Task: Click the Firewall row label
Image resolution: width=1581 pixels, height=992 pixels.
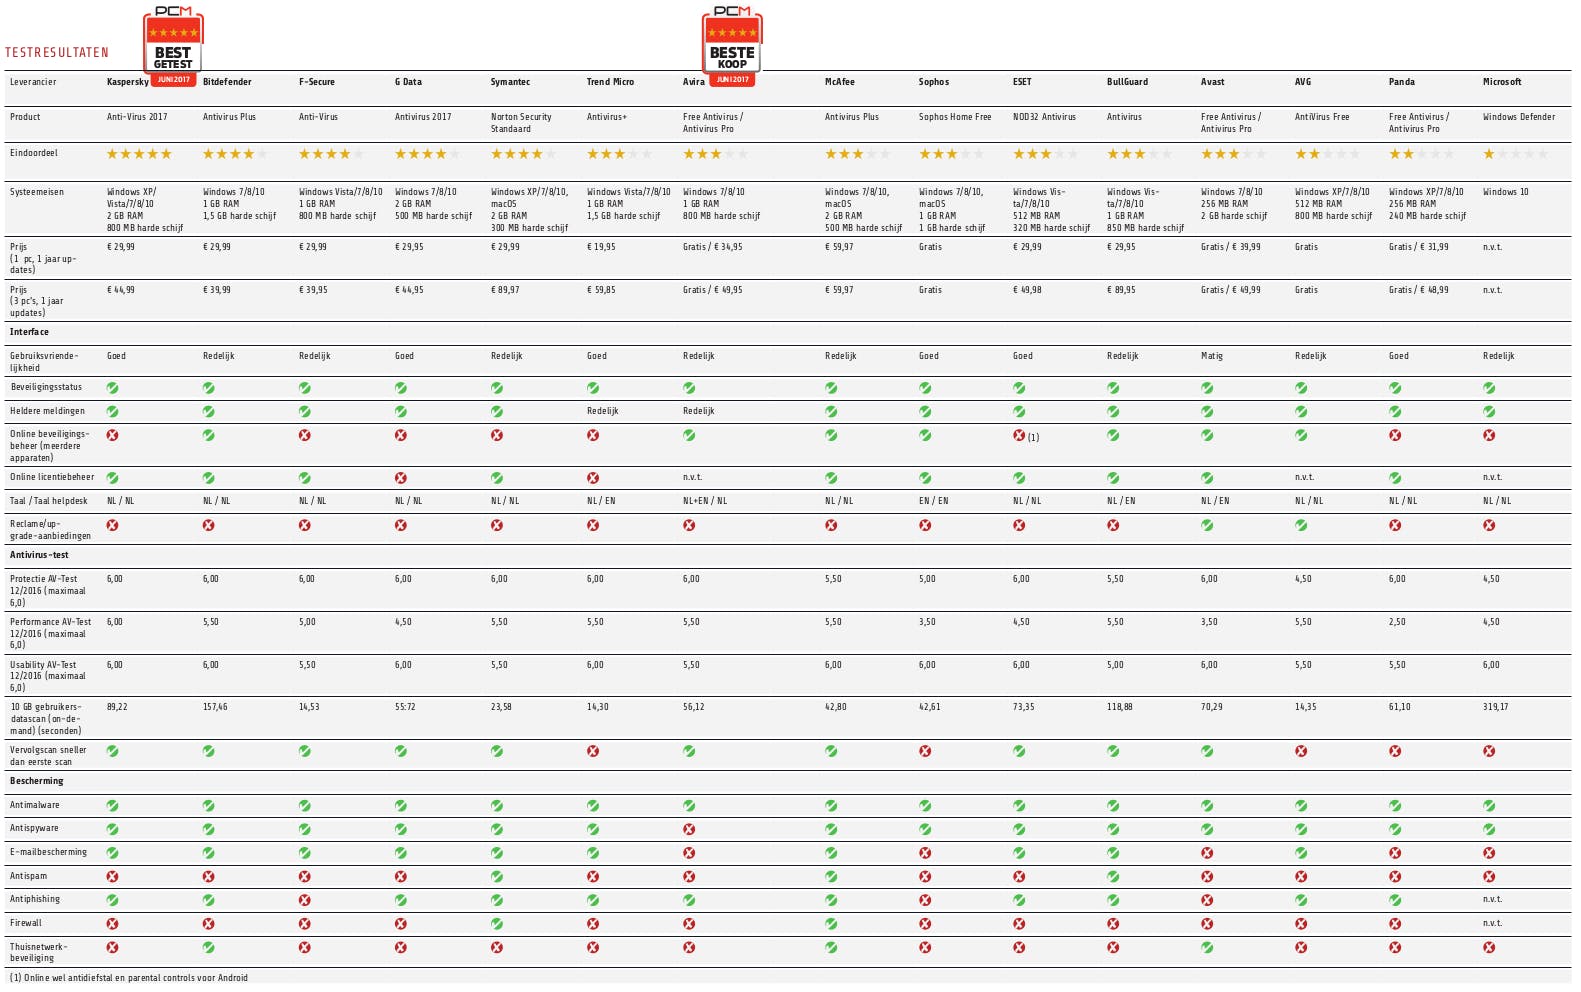Action: tap(26, 923)
